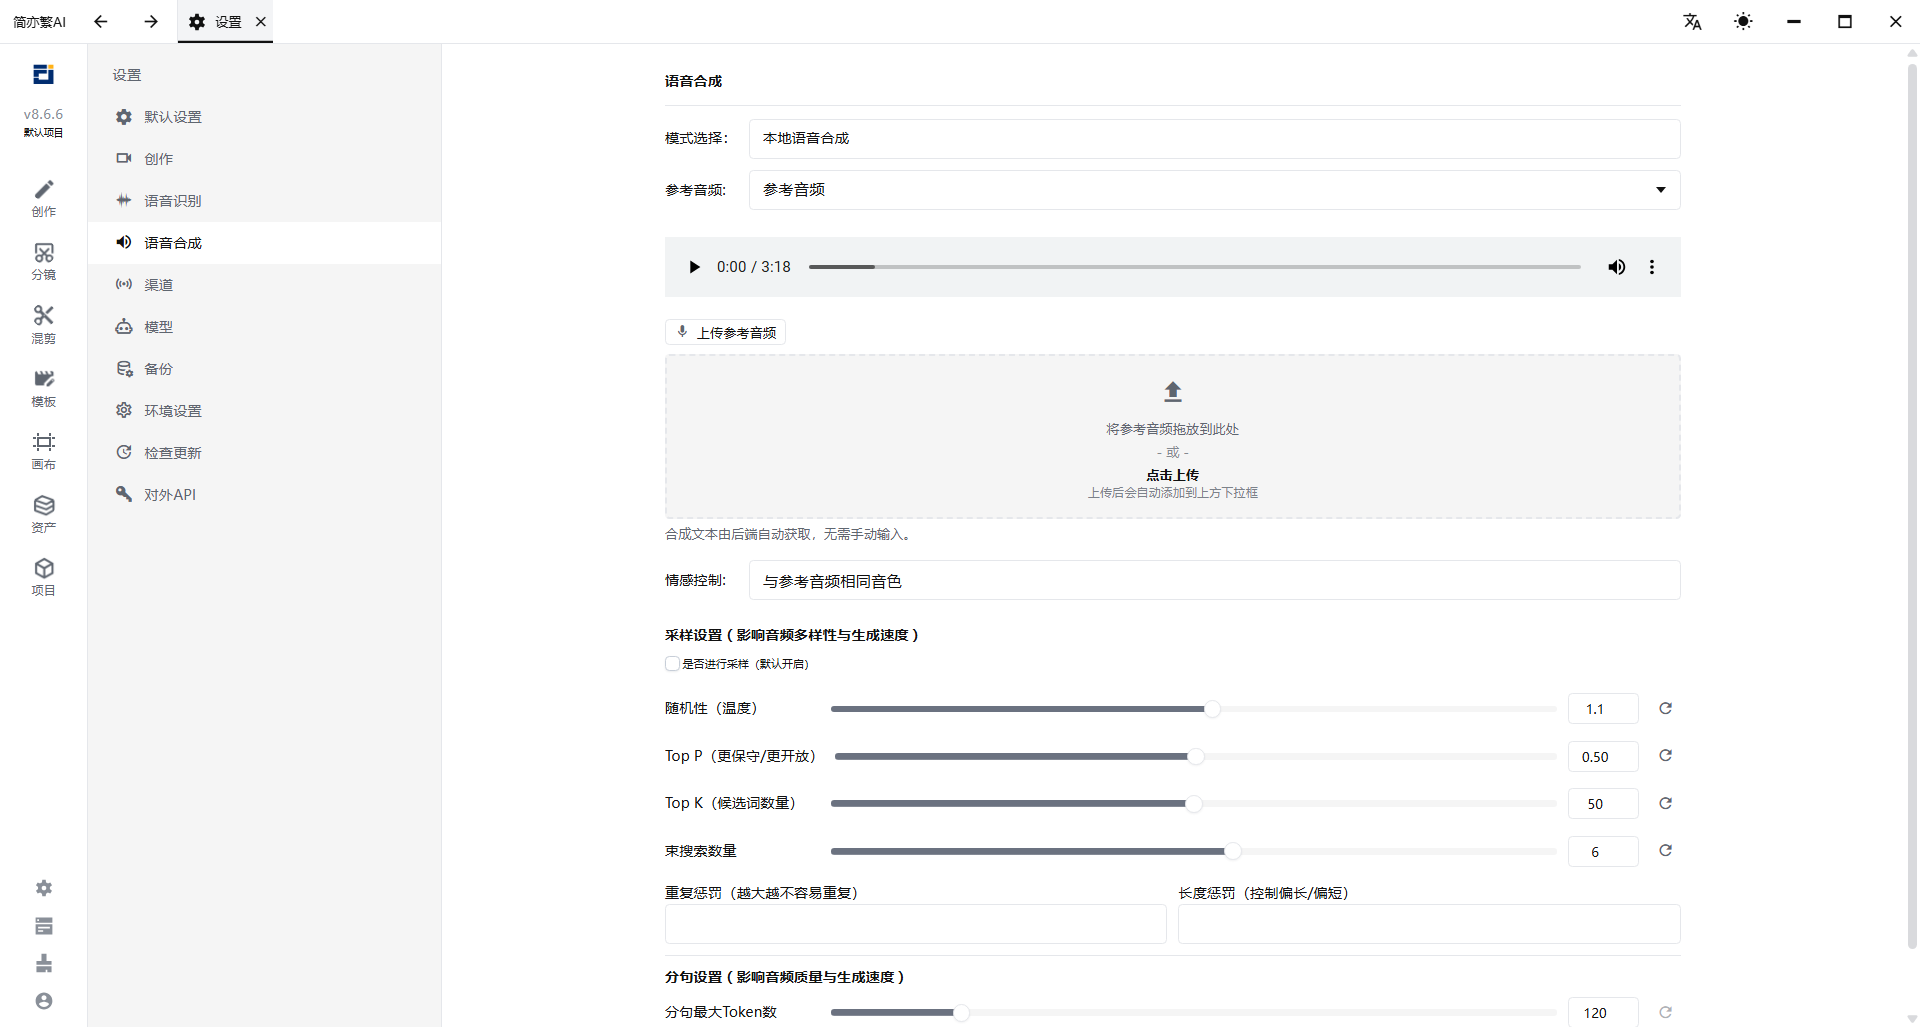This screenshot has width=1920, height=1027.
Task: Select 环境设置 in settings menu
Action: [x=264, y=411]
